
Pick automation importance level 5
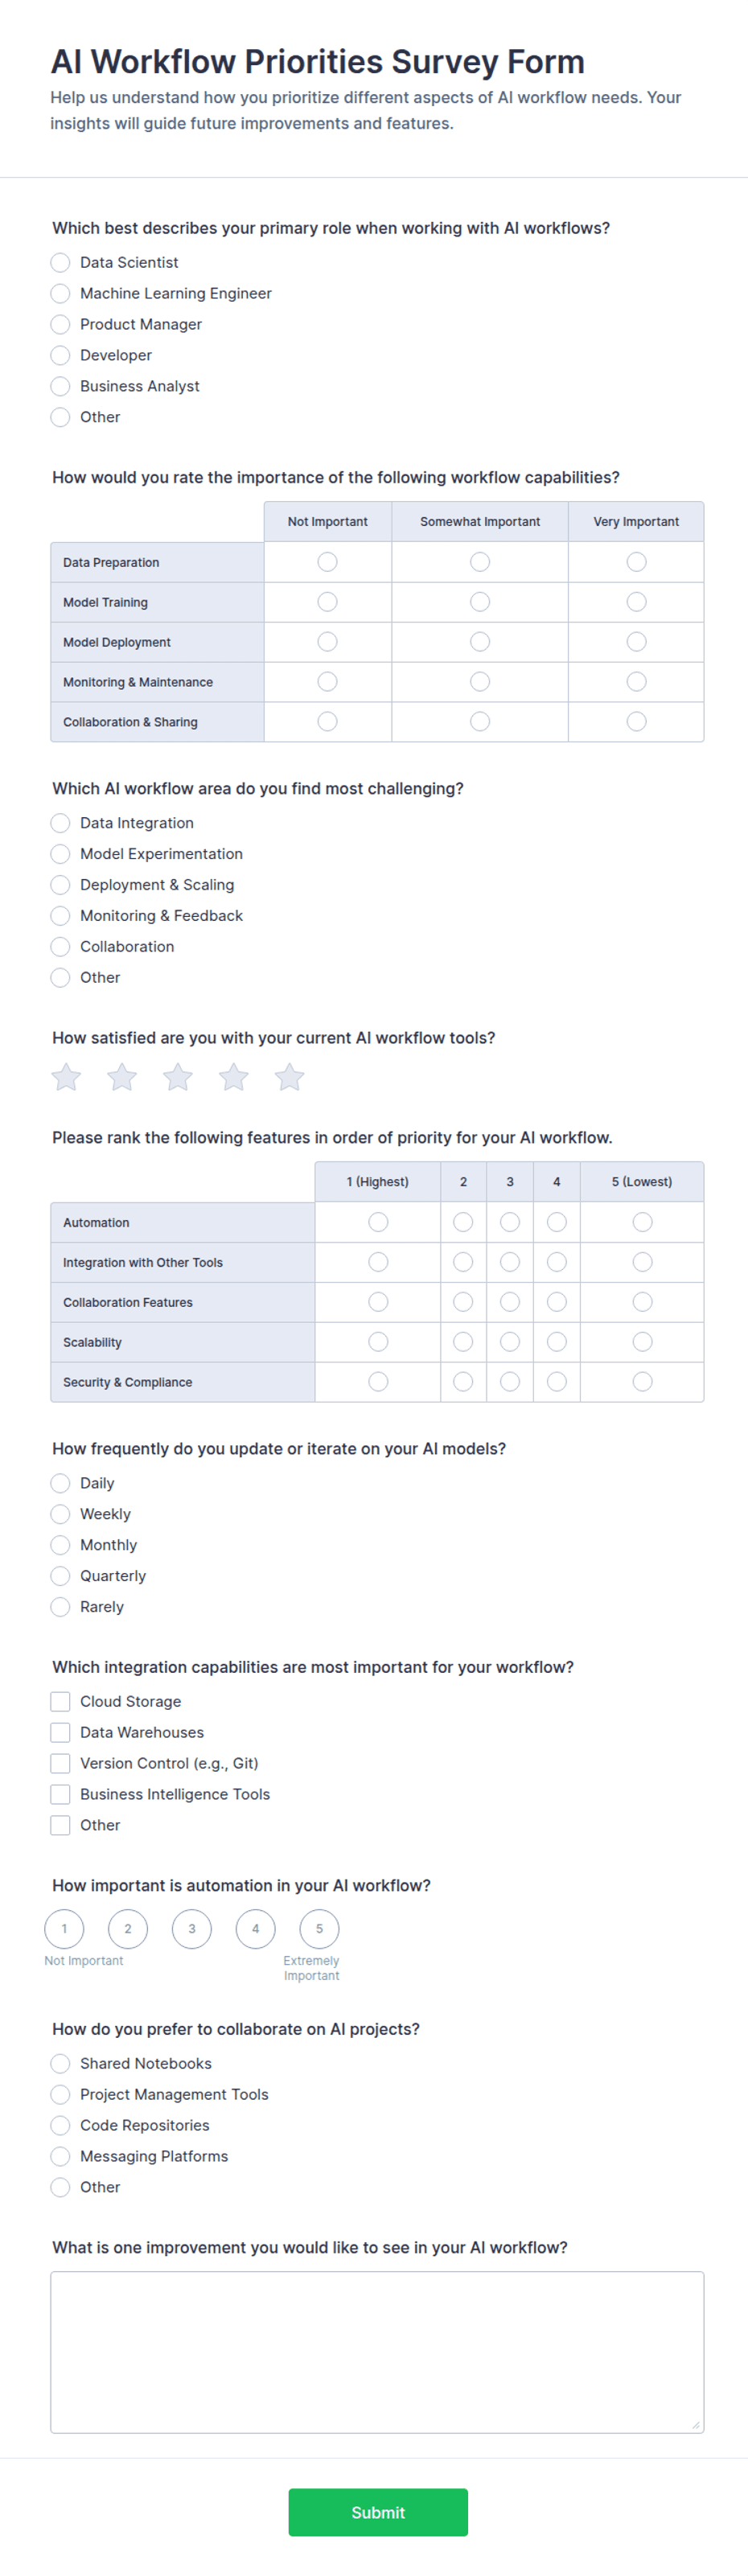tap(319, 1928)
